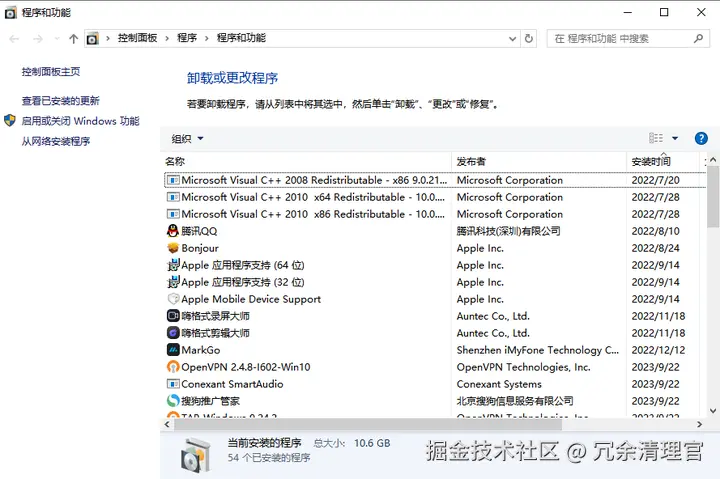Image resolution: width=720 pixels, height=479 pixels.
Task: Open 从网络安装程序 link
Action: coord(56,141)
